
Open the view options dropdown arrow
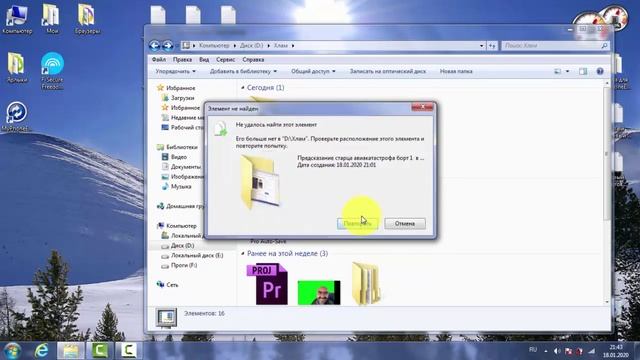pos(567,71)
